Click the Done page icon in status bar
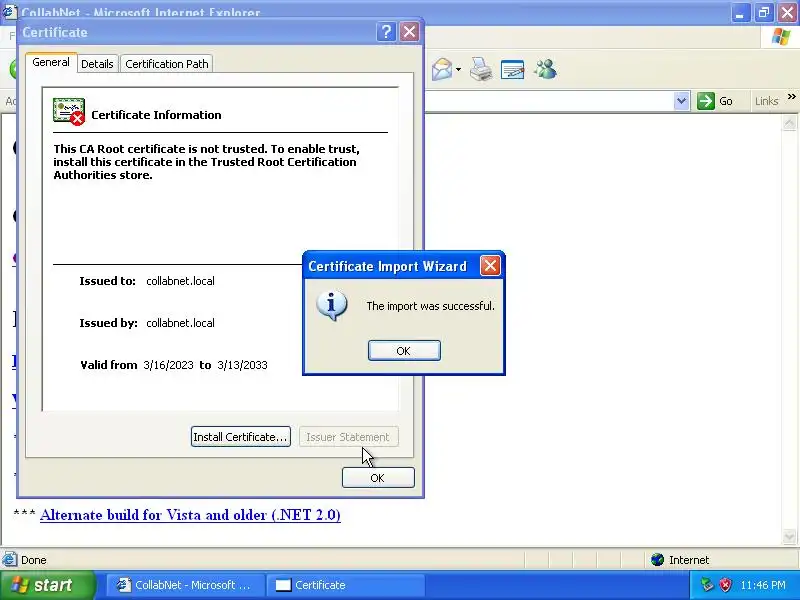The width and height of the screenshot is (800, 600). coord(9,560)
